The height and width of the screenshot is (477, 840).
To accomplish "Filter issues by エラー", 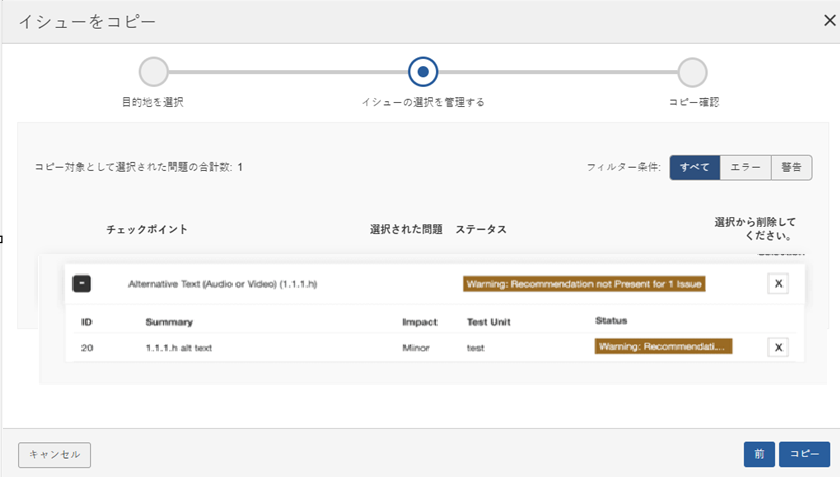I will (746, 167).
